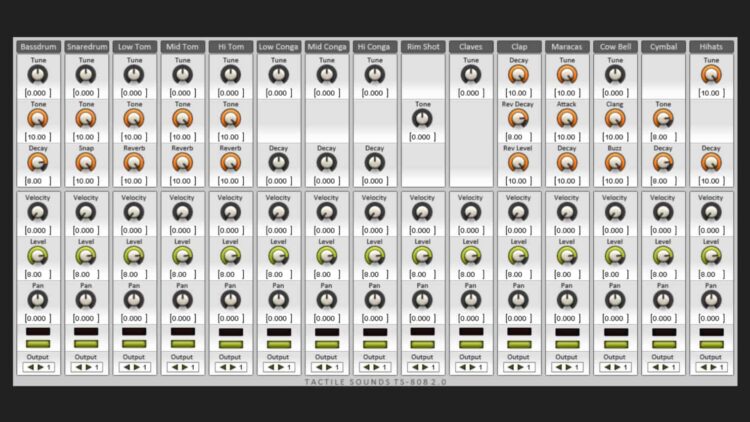The image size is (750, 422).
Task: Click the Maracas Velocity value field
Action: [567, 230]
